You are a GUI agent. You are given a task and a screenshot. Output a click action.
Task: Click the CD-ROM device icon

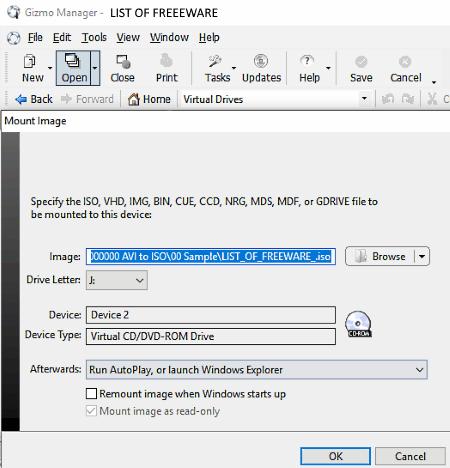pos(358,324)
